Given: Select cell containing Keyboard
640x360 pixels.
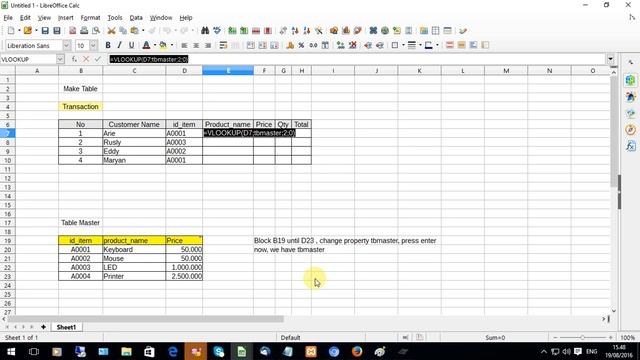Looking at the screenshot, I should pyautogui.click(x=134, y=249).
